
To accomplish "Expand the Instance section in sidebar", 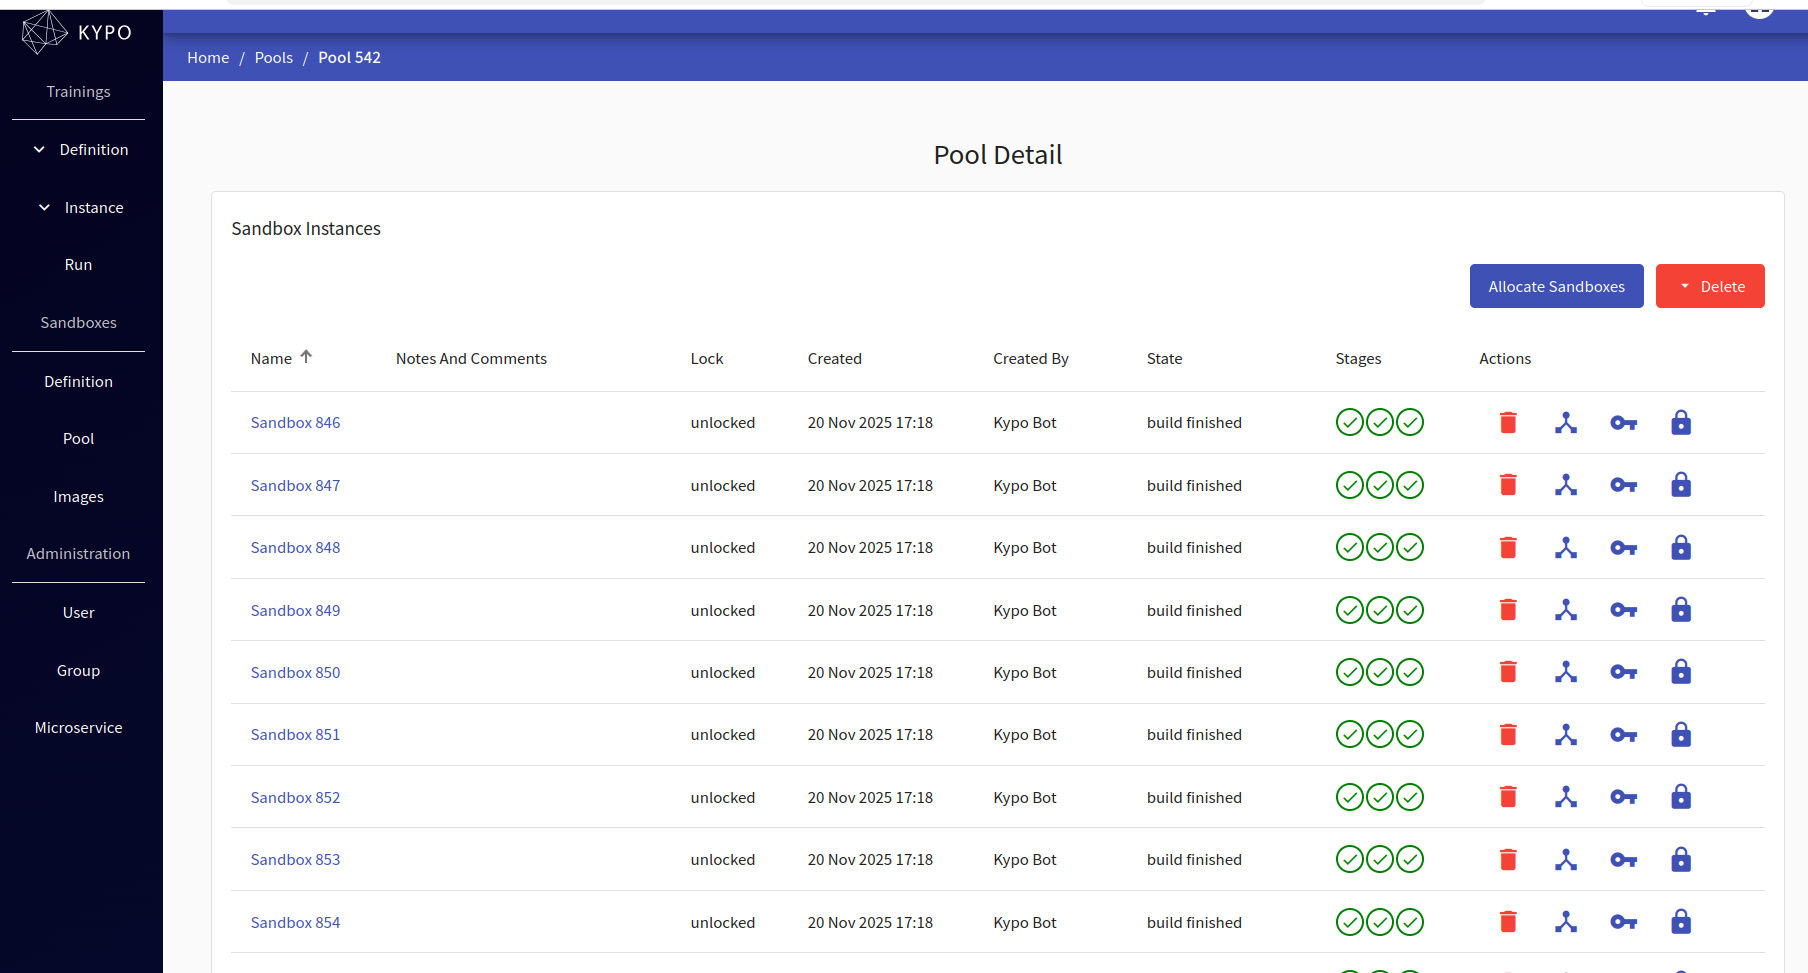I will [80, 208].
